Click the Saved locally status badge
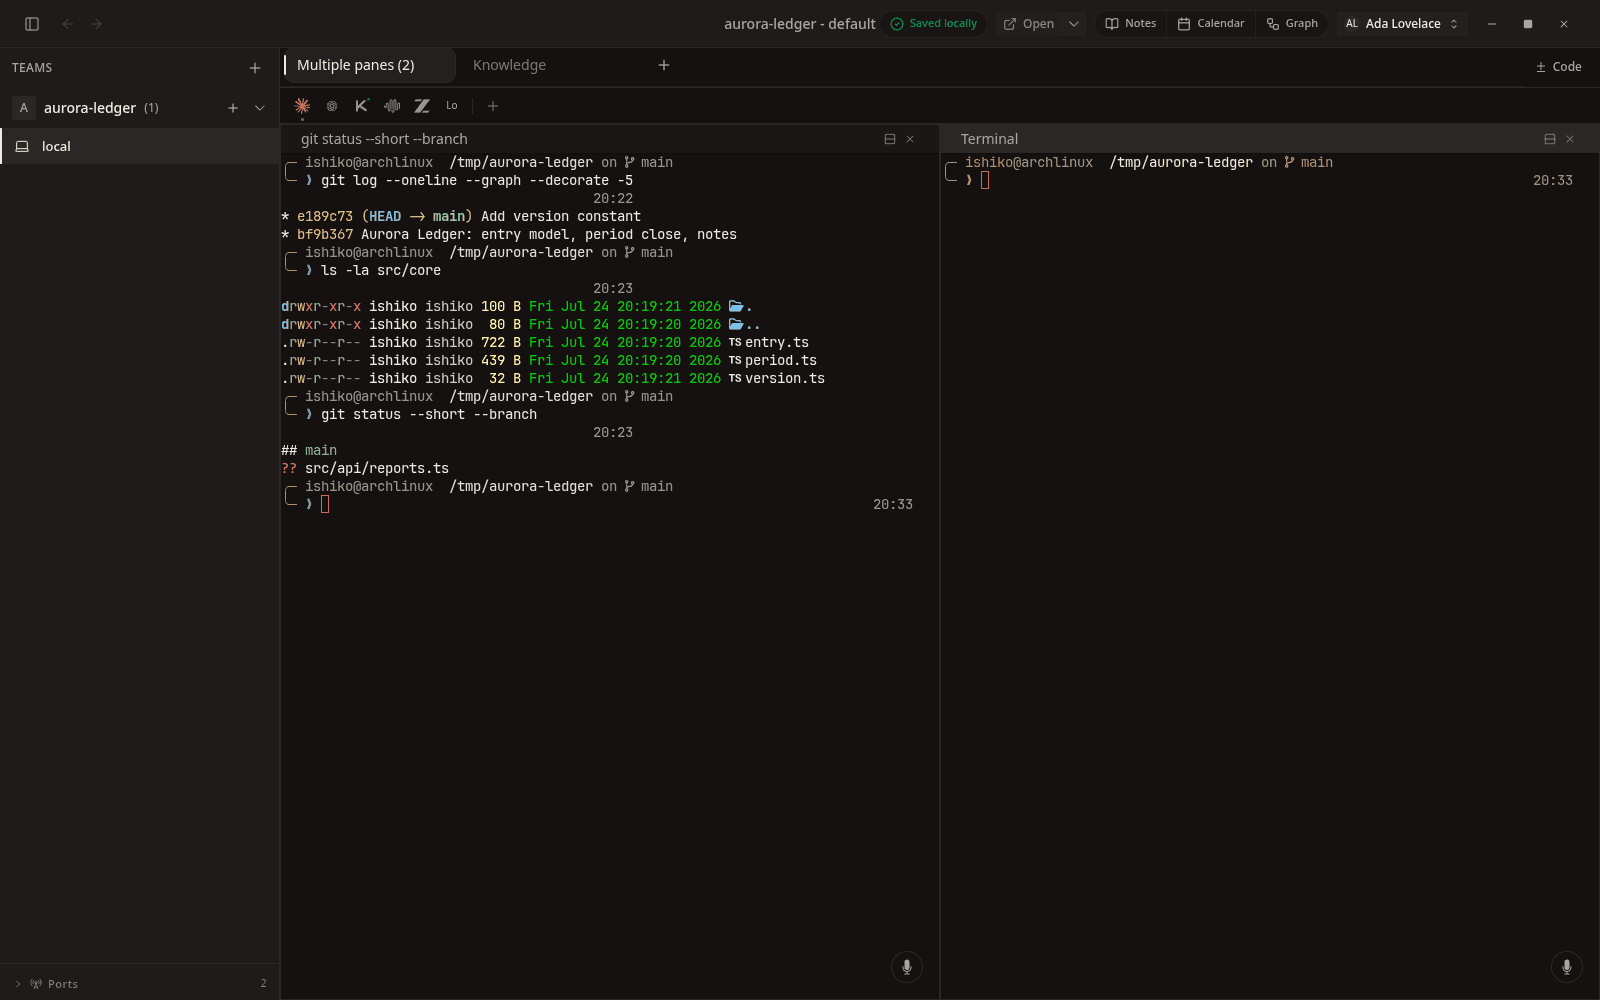The image size is (1600, 1000). [x=934, y=24]
